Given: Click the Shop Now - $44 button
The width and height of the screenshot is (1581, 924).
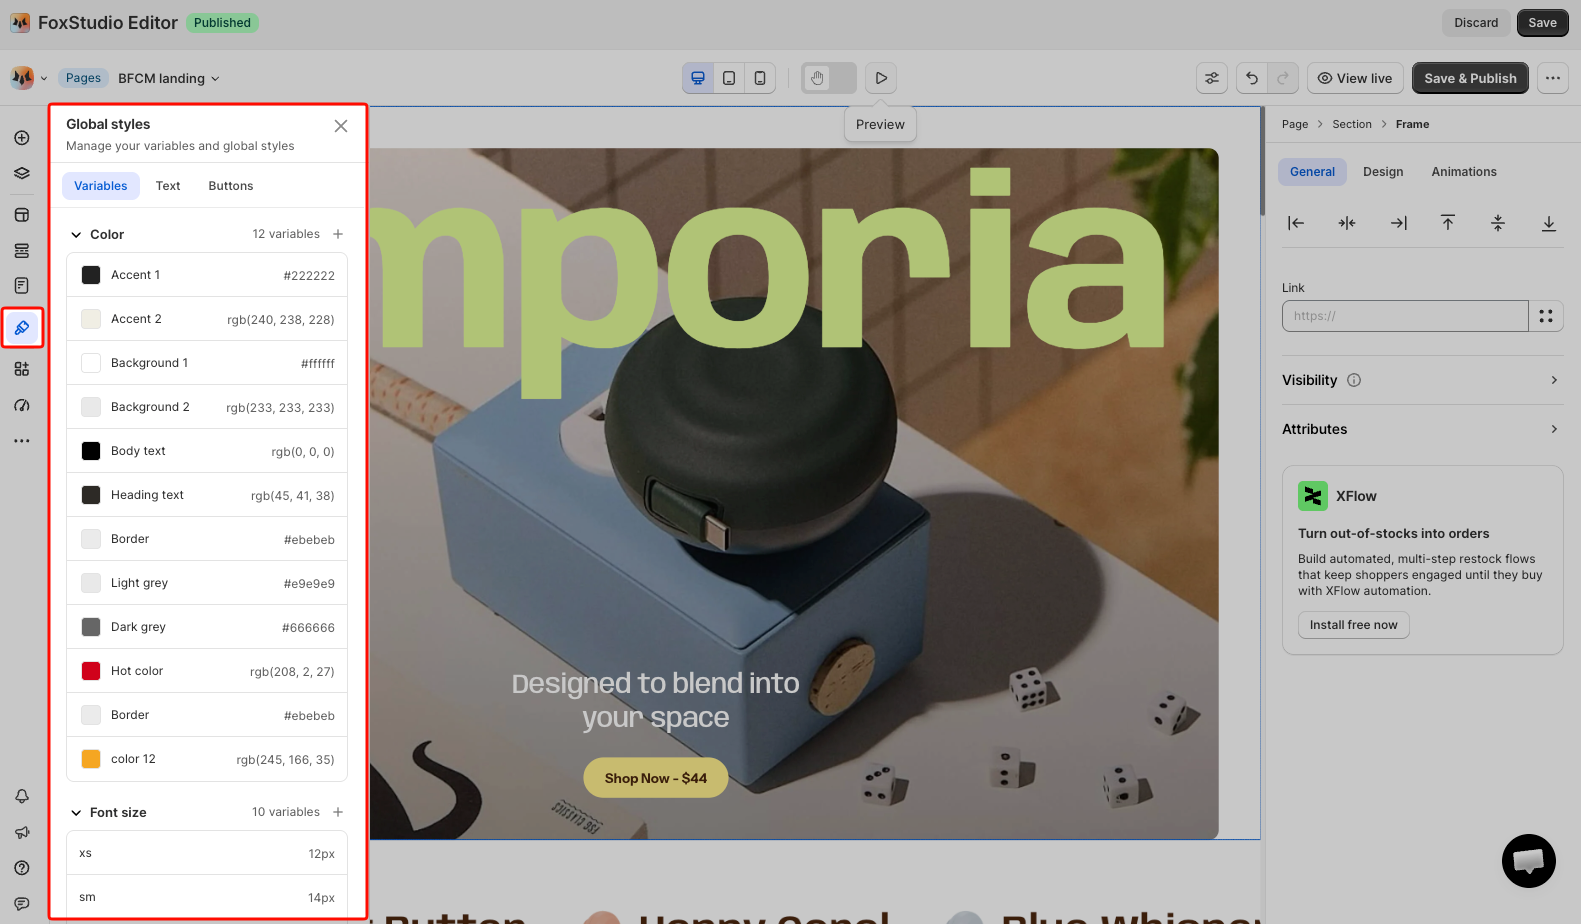Looking at the screenshot, I should (656, 778).
